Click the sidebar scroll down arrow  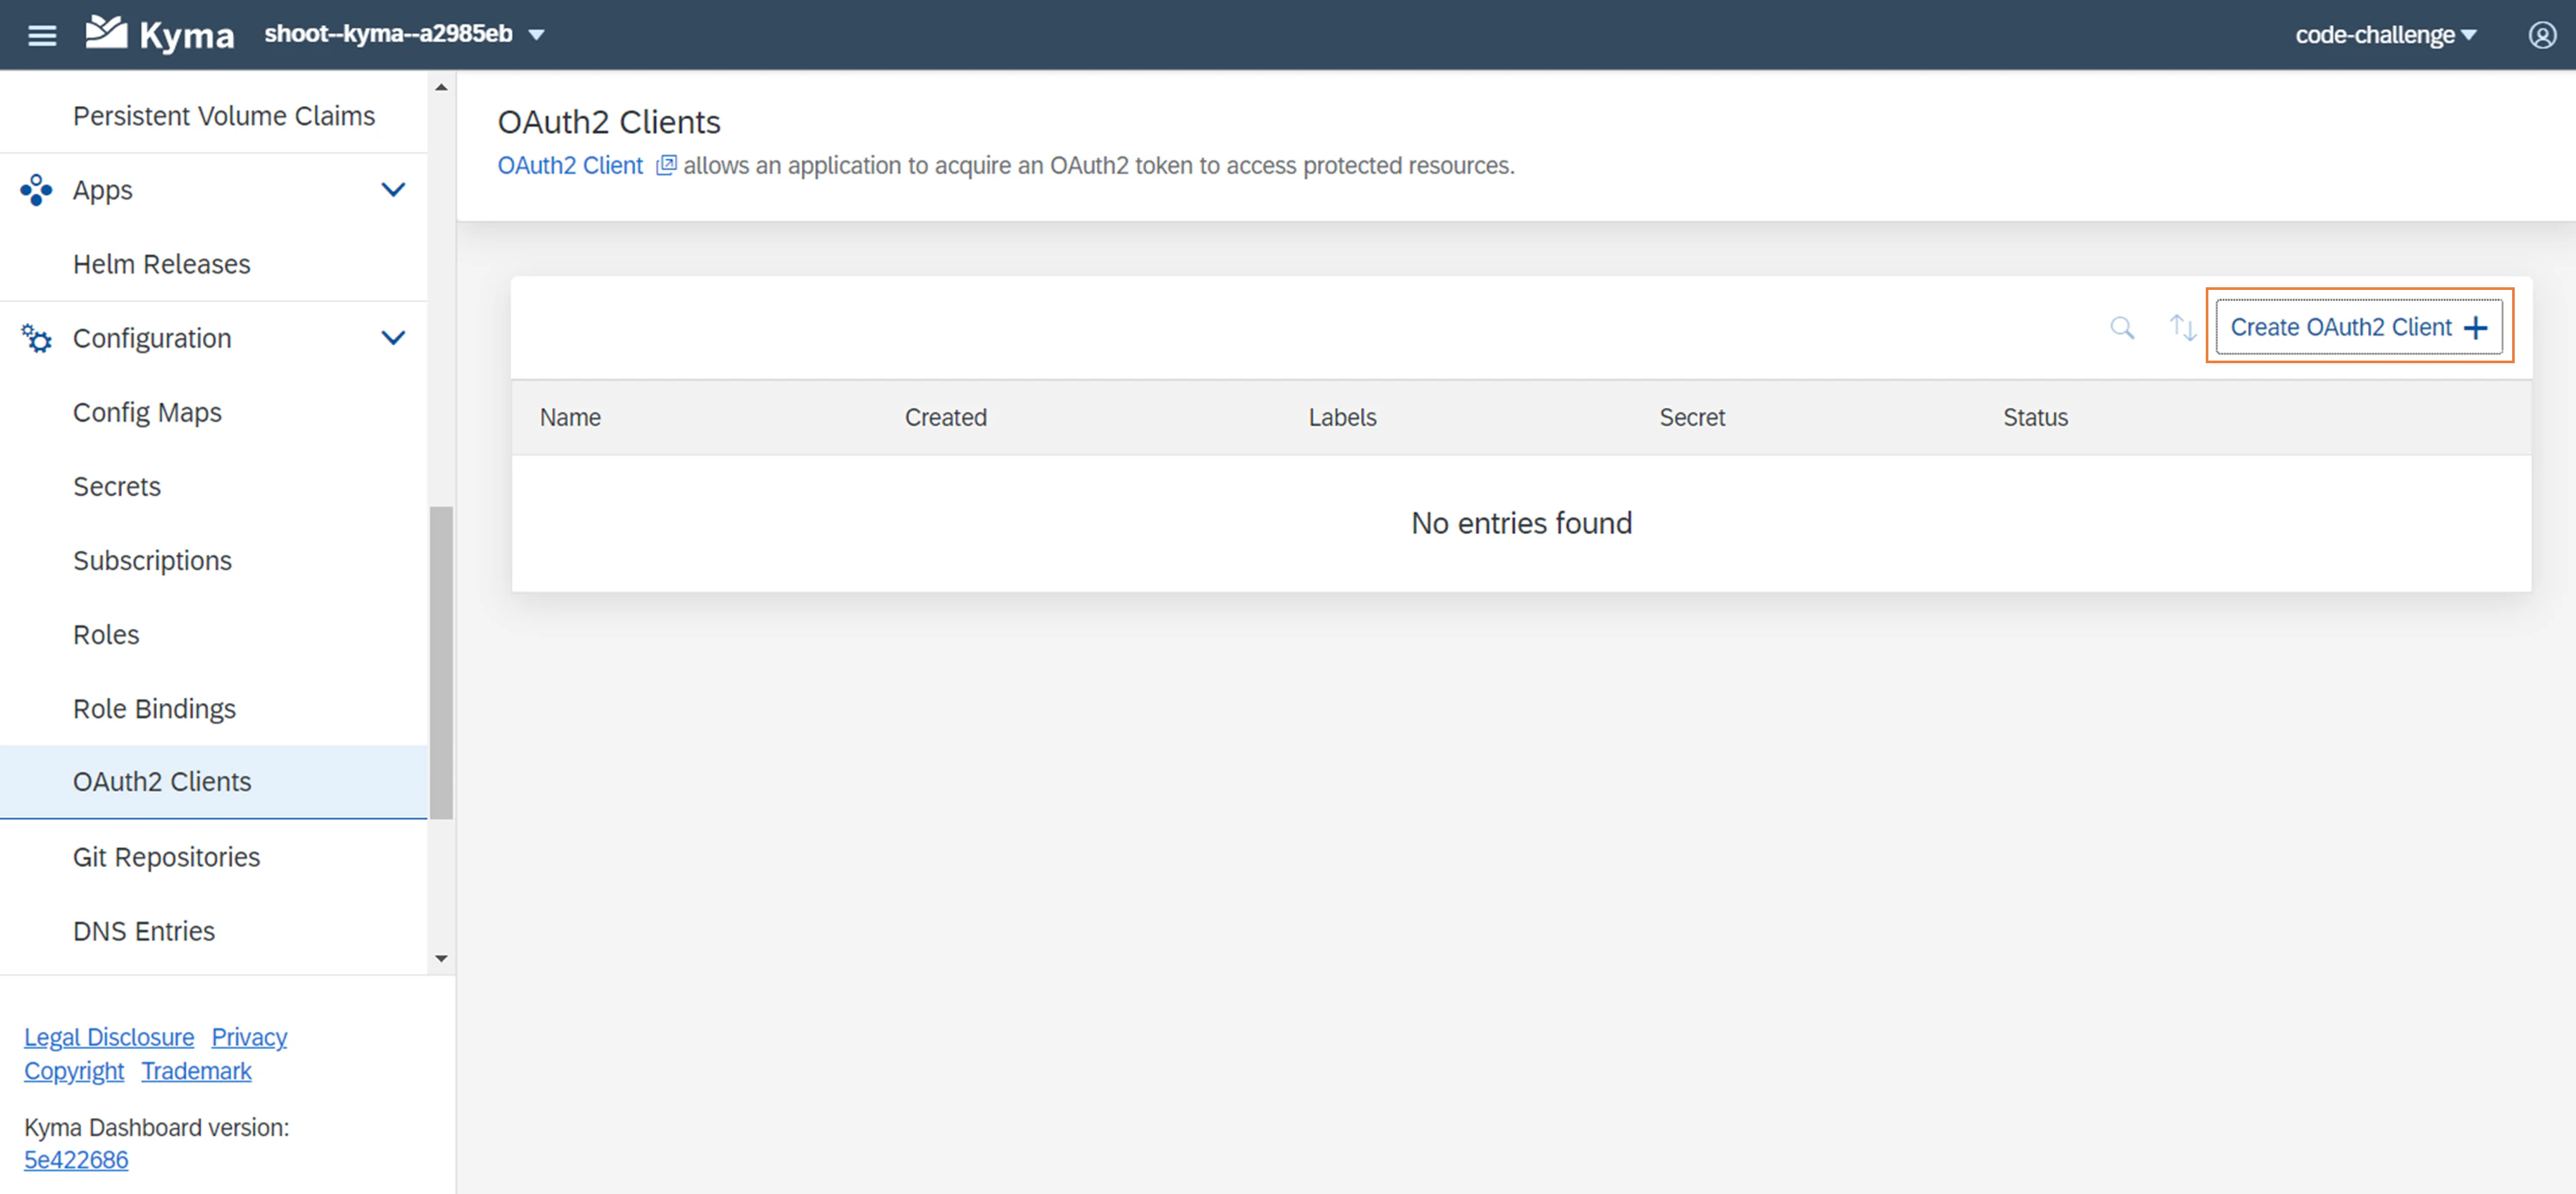coord(441,958)
